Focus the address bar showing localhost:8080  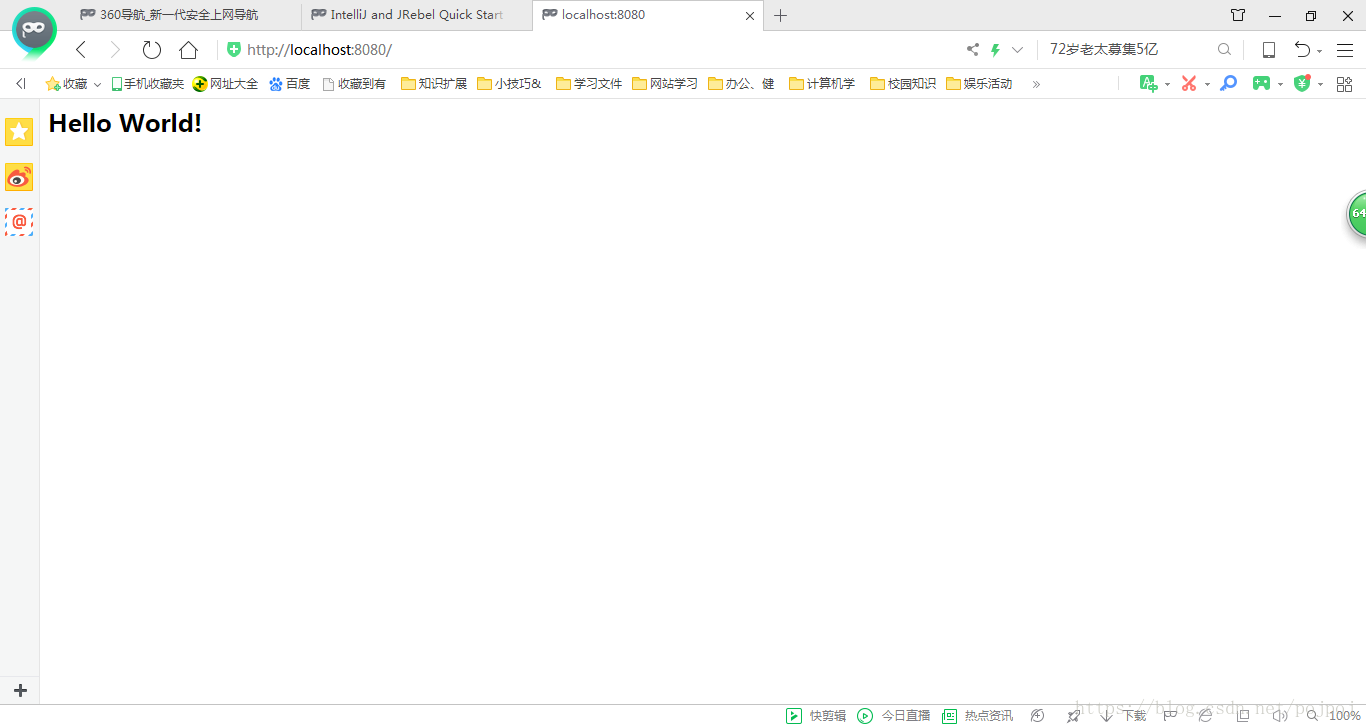pyautogui.click(x=590, y=49)
